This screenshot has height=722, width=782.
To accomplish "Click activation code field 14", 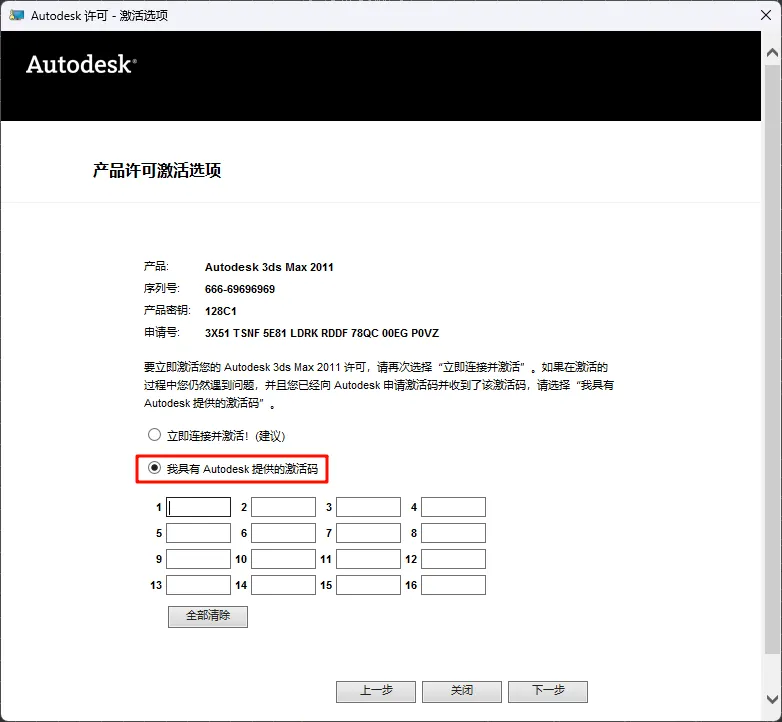I will coord(283,585).
